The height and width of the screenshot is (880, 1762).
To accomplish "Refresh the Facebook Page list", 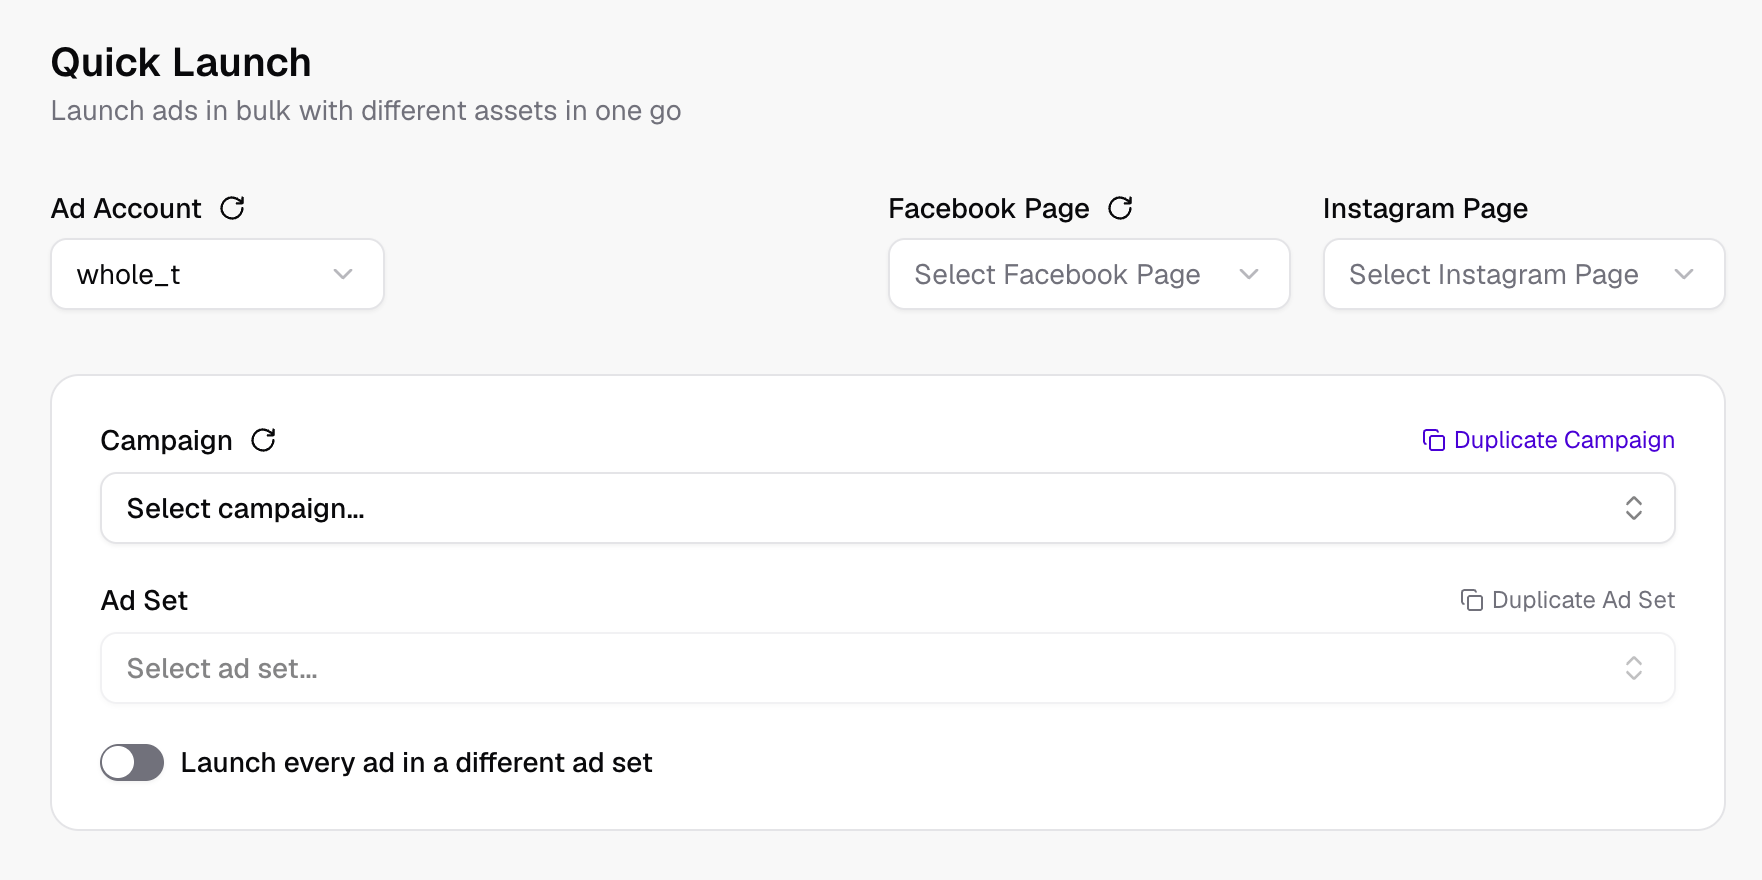I will point(1120,208).
